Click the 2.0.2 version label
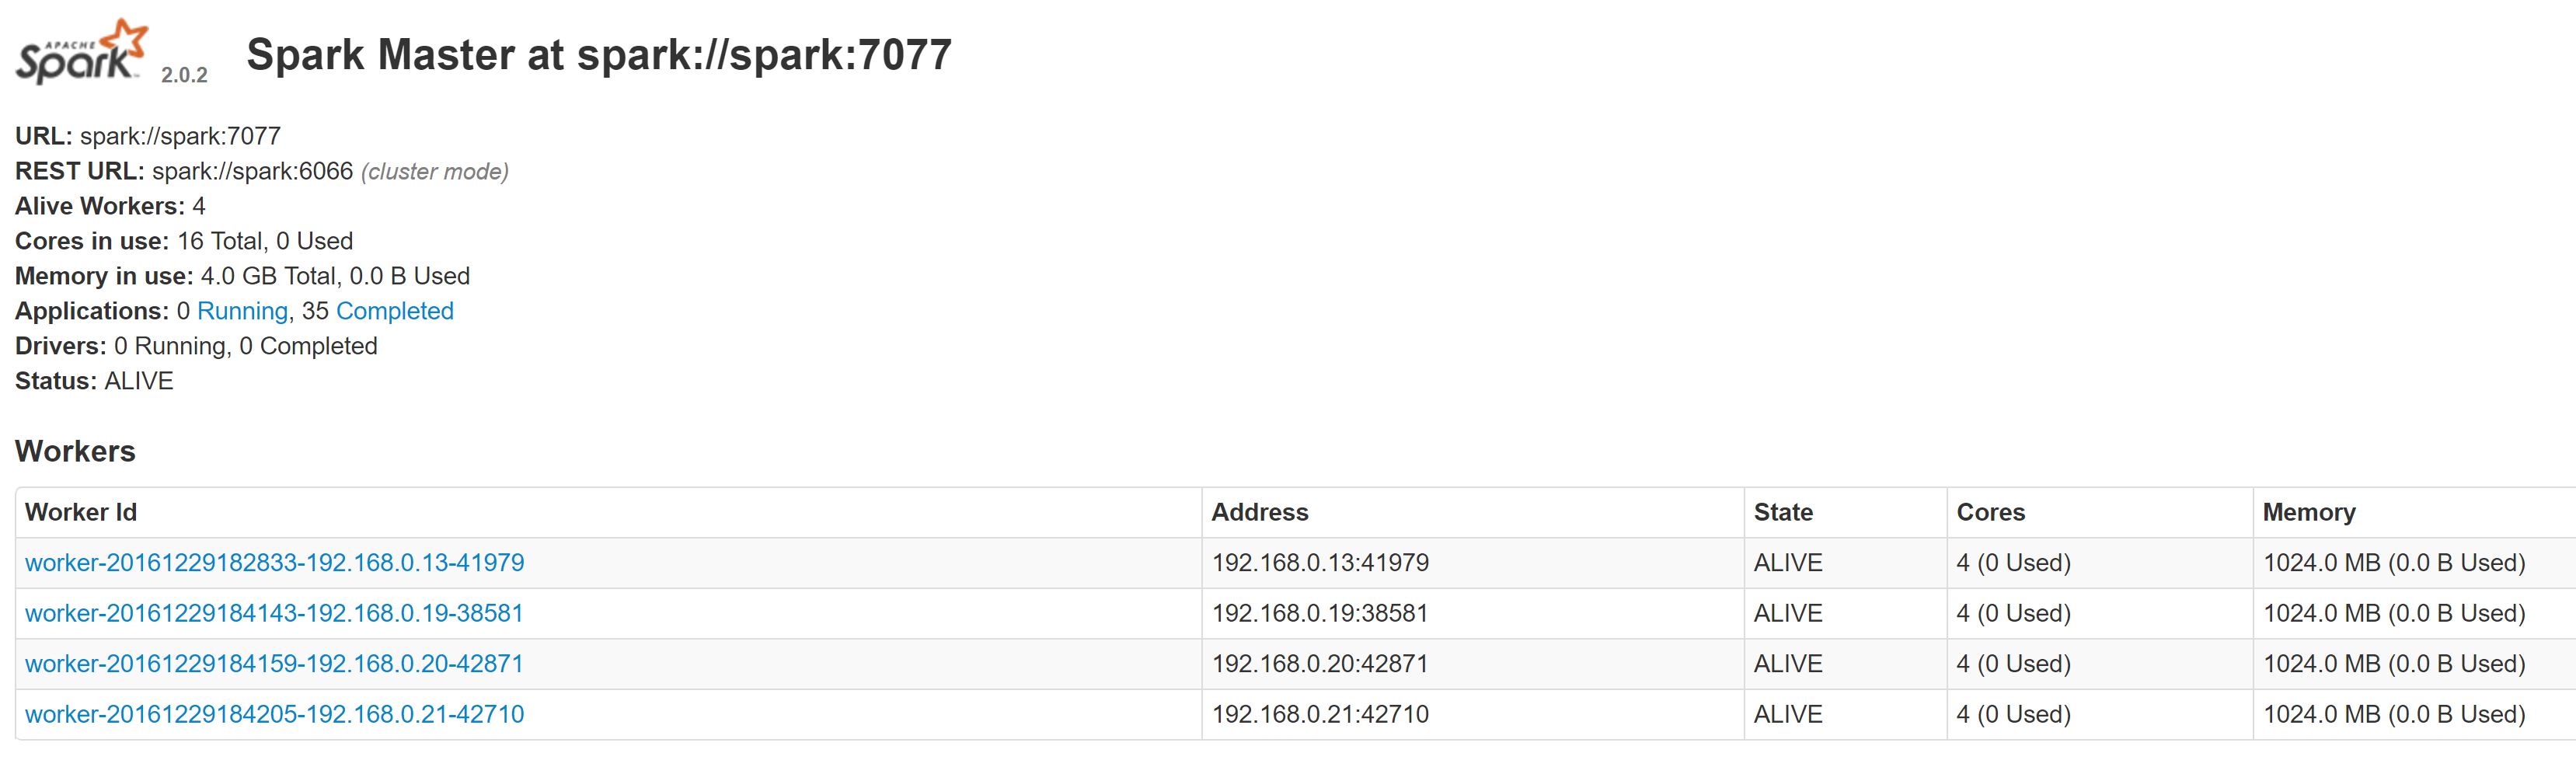2576x774 pixels. pos(184,75)
